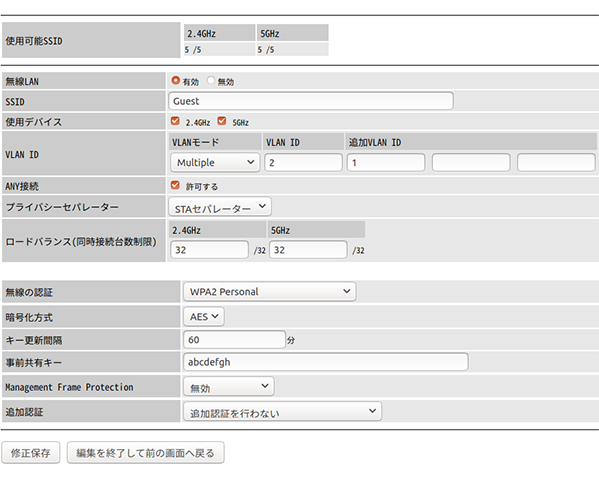Click the SSID field containing Guest
This screenshot has width=599, height=487.
pos(311,101)
